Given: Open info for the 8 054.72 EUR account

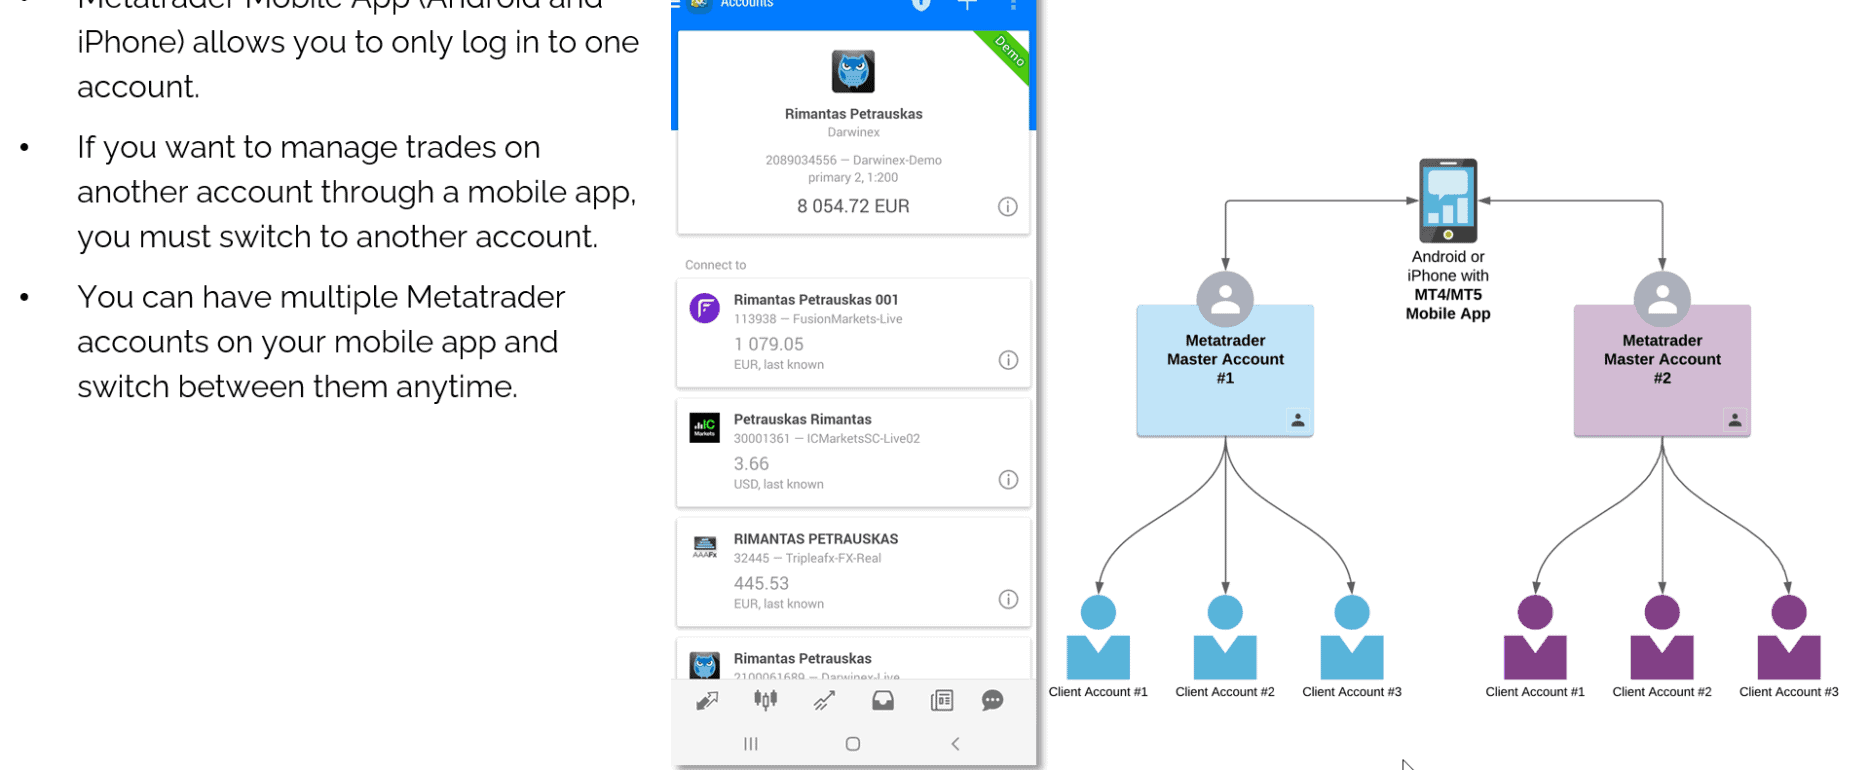Looking at the screenshot, I should 1008,207.
